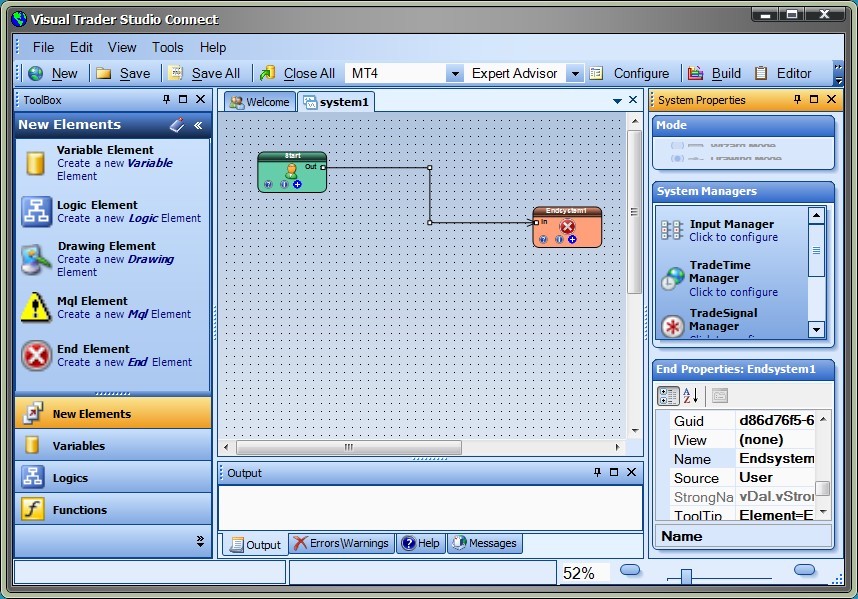Click System Managers scroll down arrow
858x599 pixels.
point(816,329)
